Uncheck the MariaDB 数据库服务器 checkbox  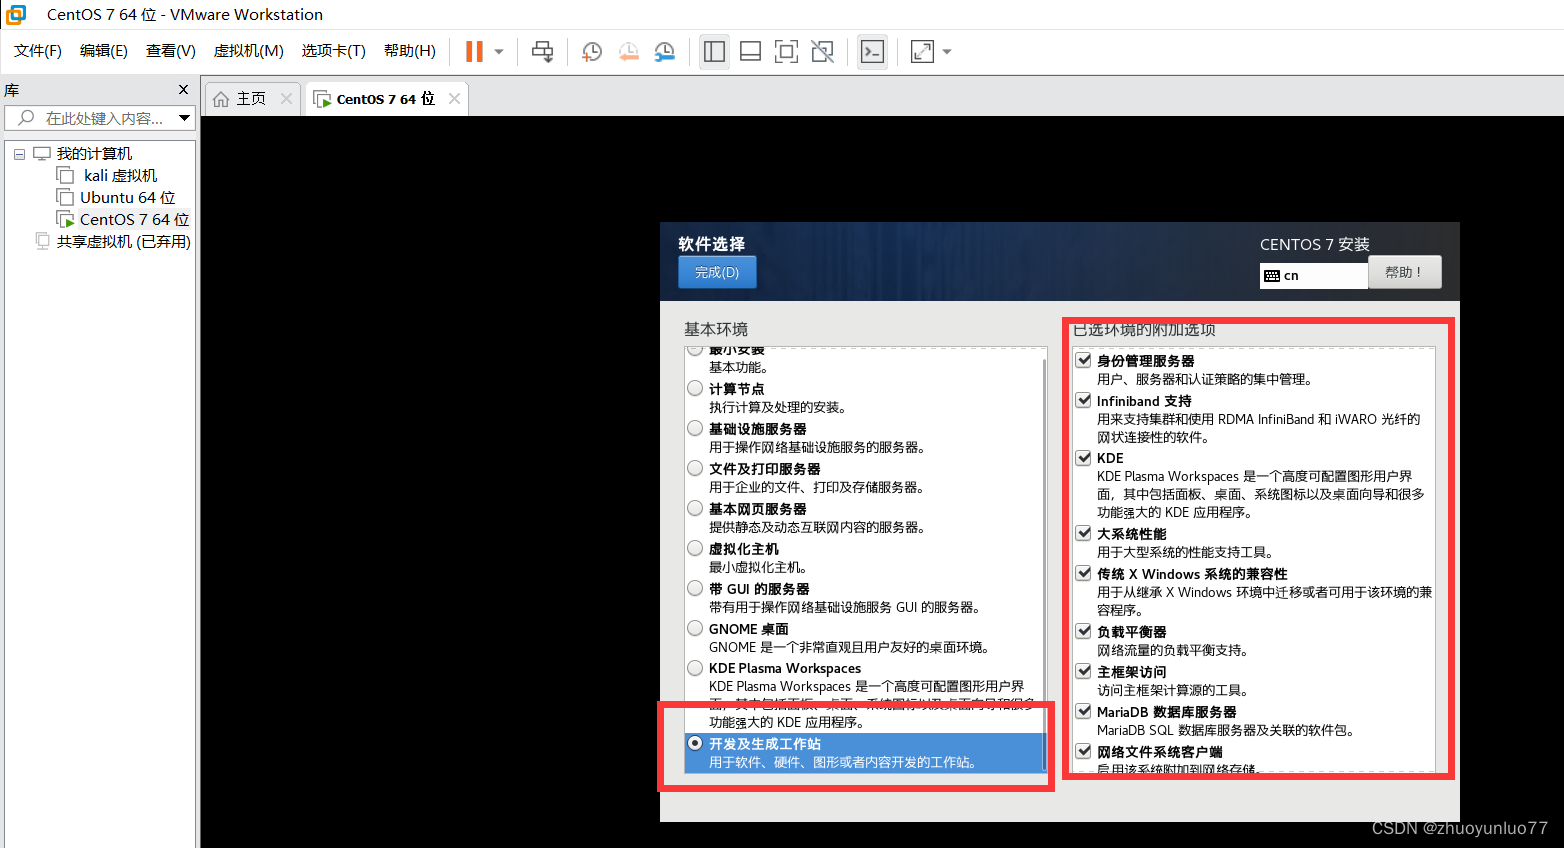click(1083, 711)
